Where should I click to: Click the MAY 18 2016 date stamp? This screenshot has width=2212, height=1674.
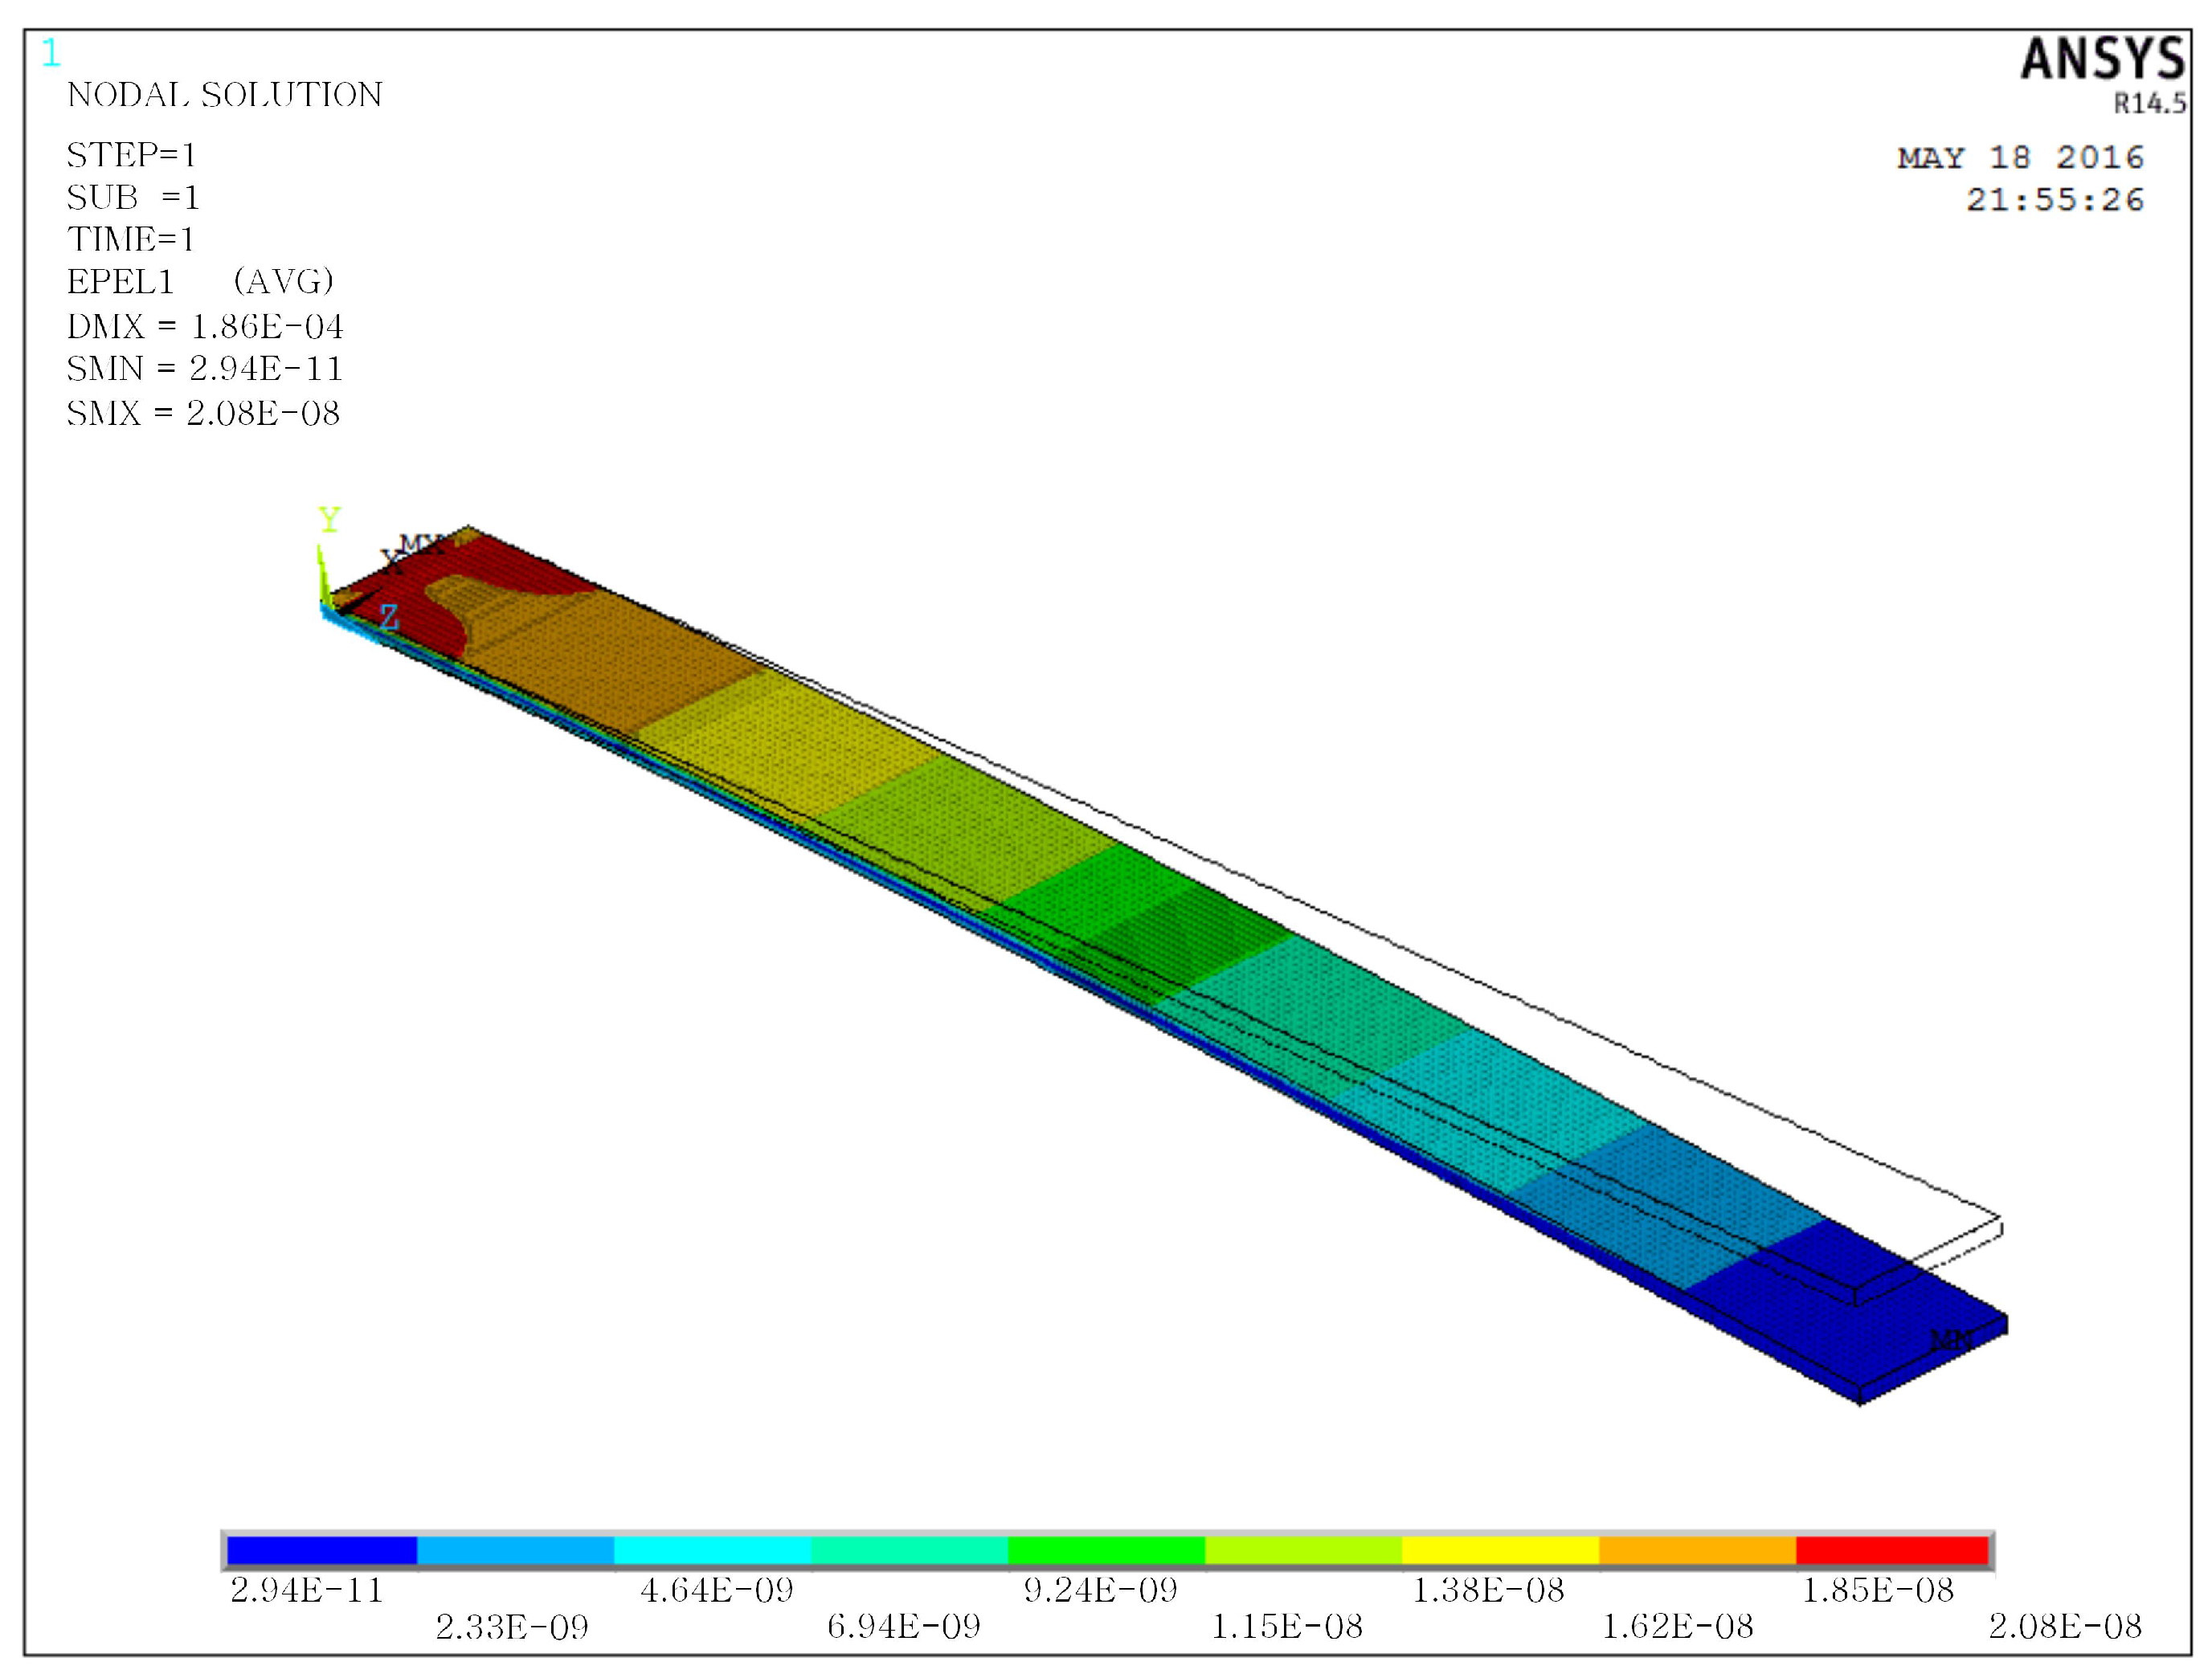2020,158
